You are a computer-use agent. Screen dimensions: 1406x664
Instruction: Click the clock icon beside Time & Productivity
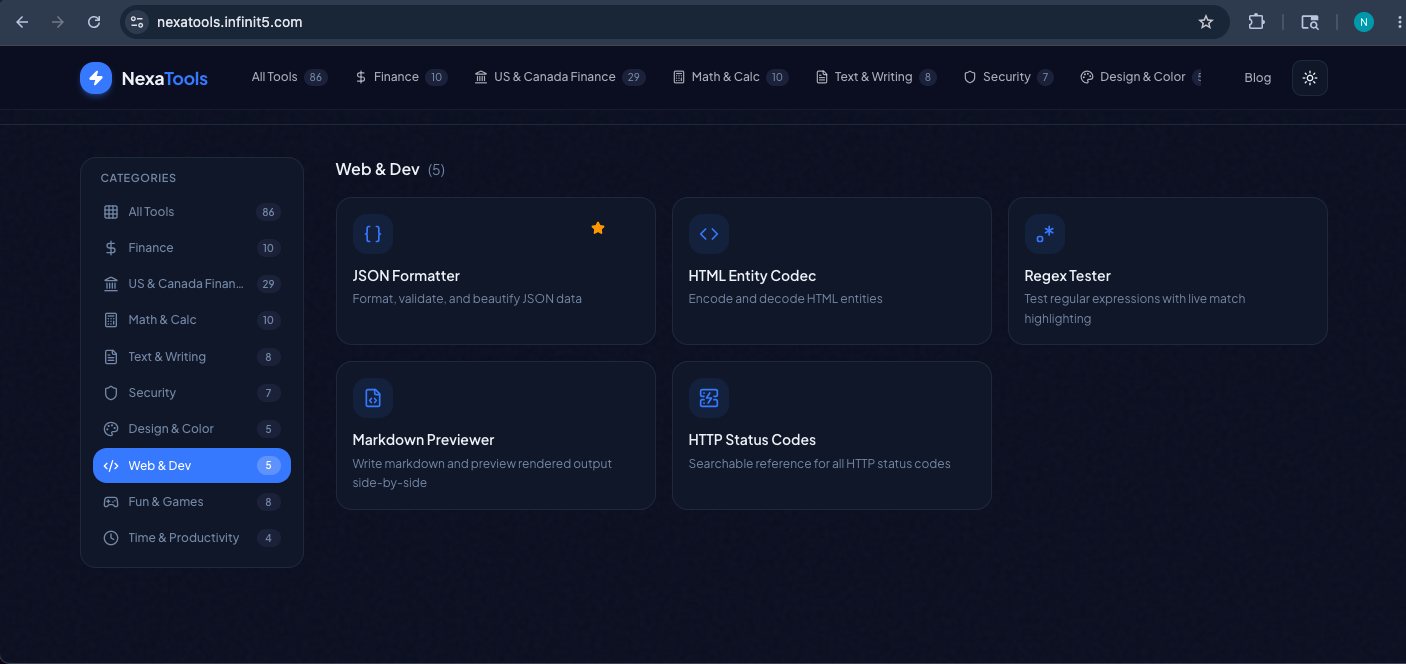coord(111,538)
